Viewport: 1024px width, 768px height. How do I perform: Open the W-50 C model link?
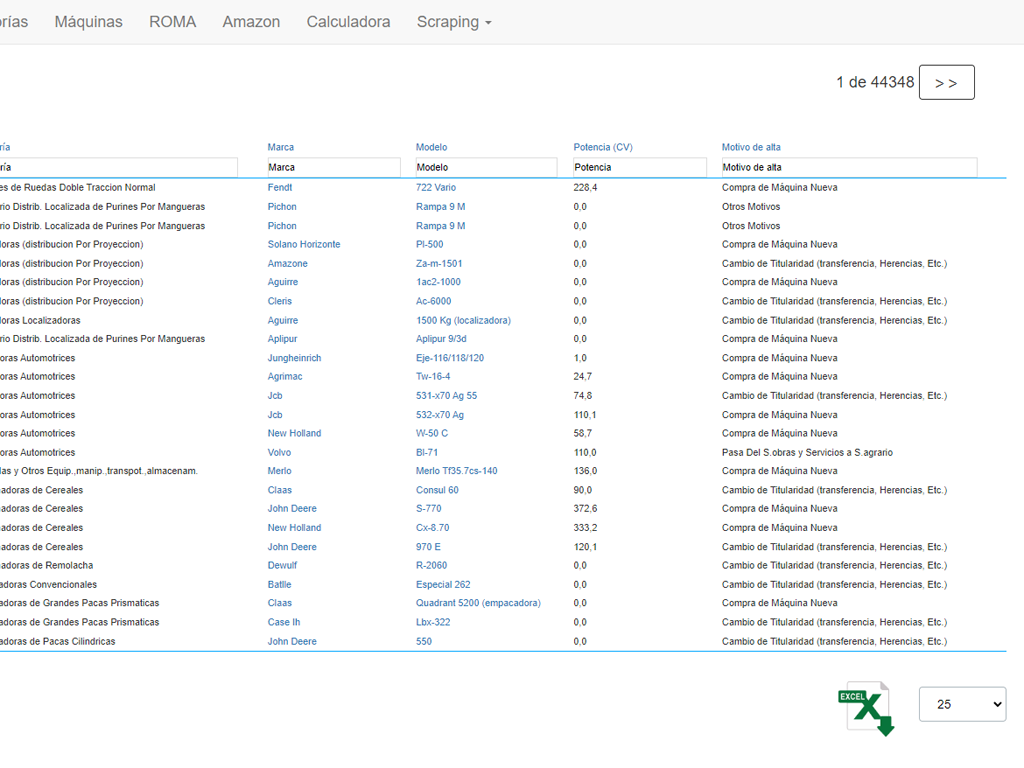point(432,433)
